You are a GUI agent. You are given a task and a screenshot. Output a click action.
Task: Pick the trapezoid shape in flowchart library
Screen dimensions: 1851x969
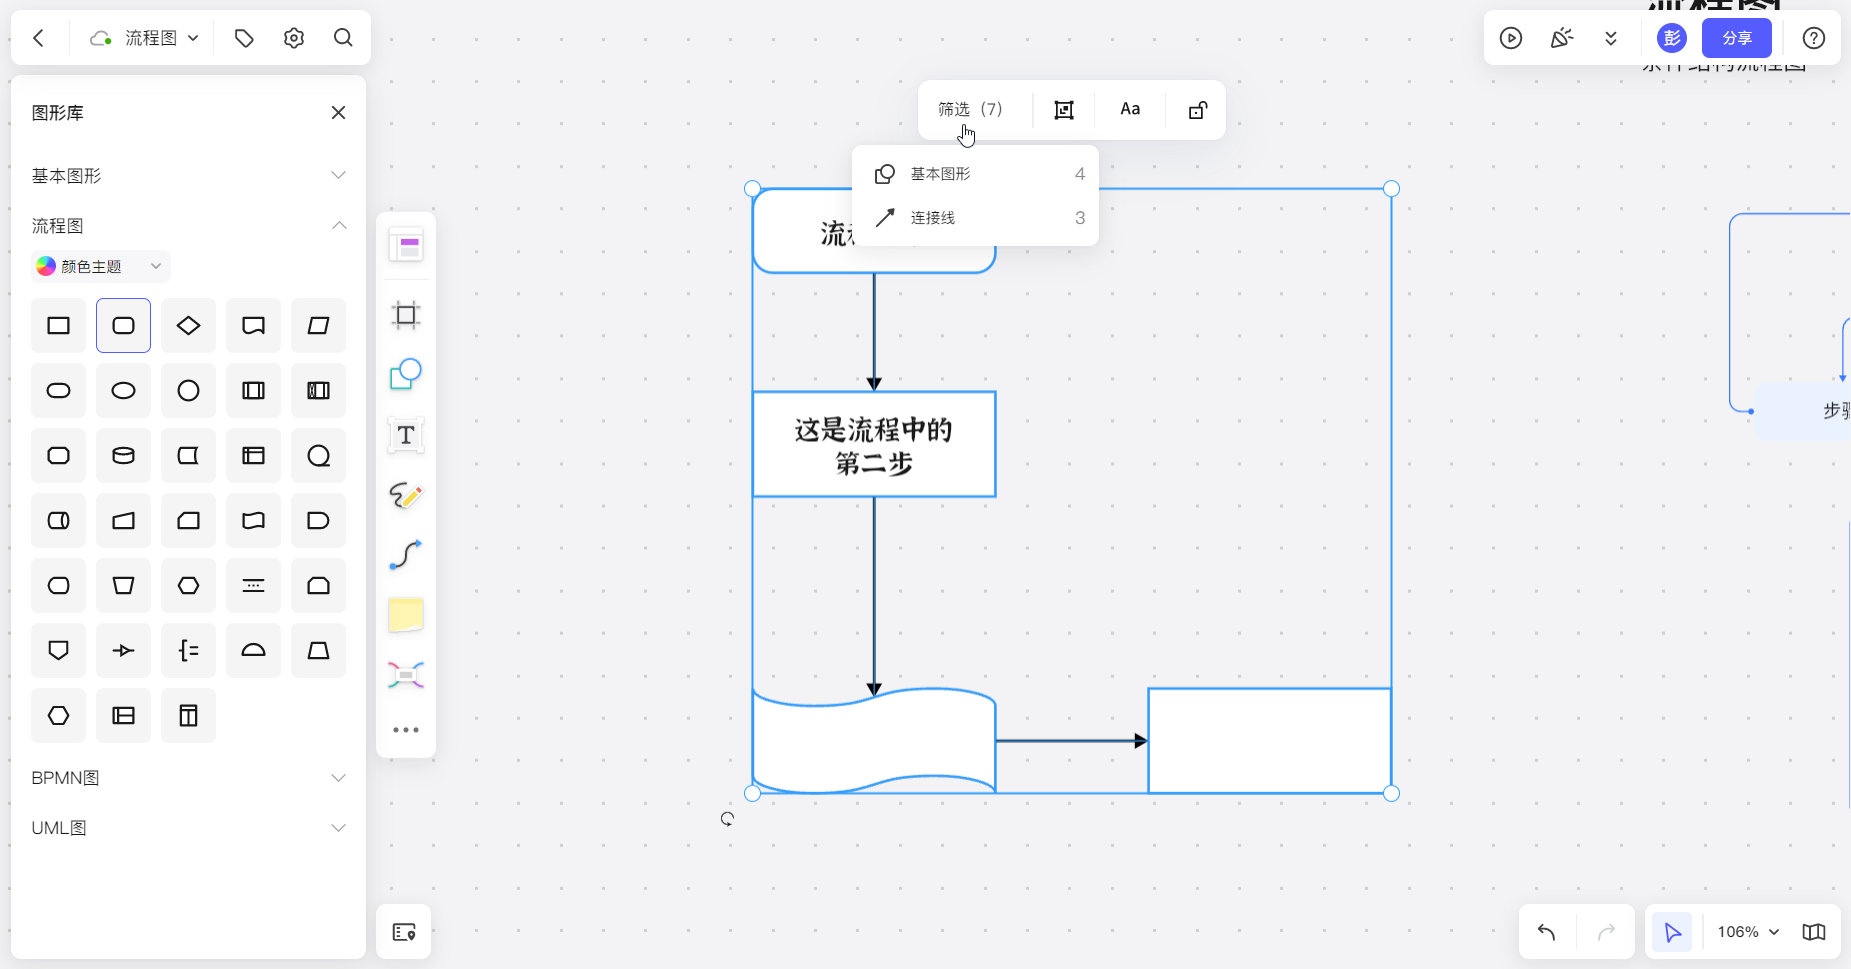(319, 651)
